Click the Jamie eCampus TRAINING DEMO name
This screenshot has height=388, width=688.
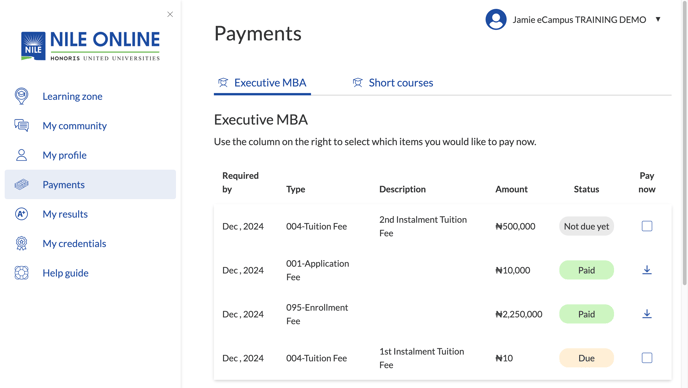[579, 19]
